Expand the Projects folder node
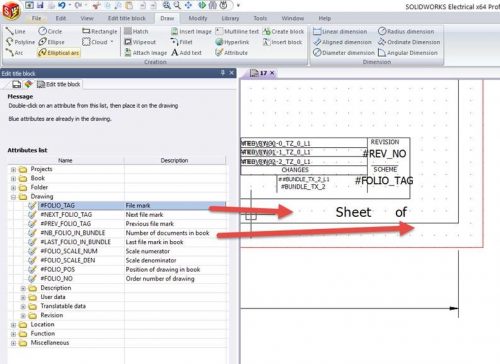Image resolution: width=500 pixels, height=364 pixels. pyautogui.click(x=13, y=170)
